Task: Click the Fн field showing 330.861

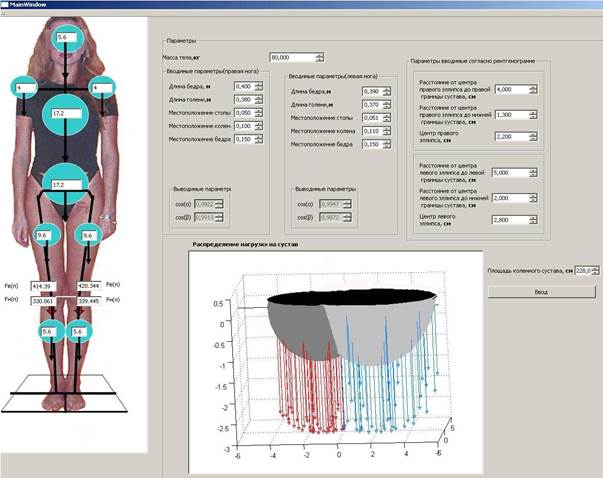Action: (x=43, y=301)
